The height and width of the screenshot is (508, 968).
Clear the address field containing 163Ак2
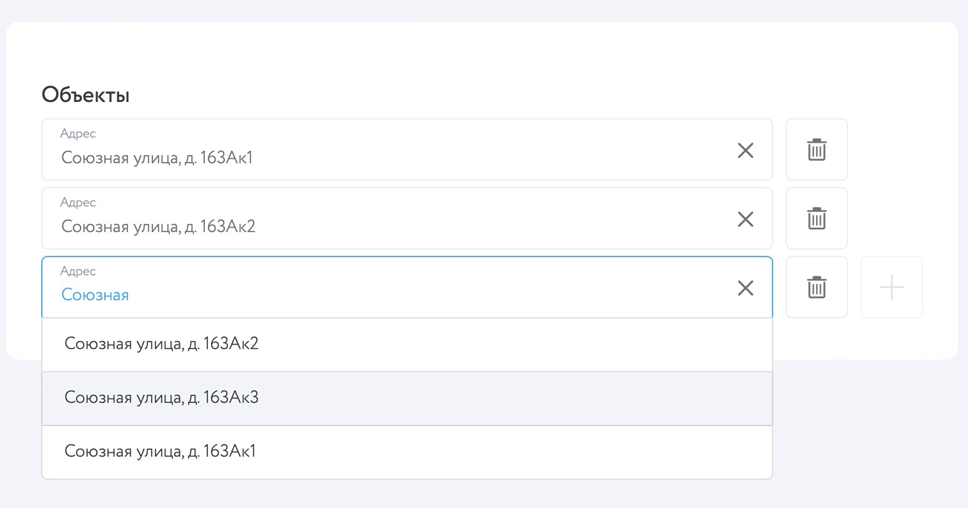745,219
